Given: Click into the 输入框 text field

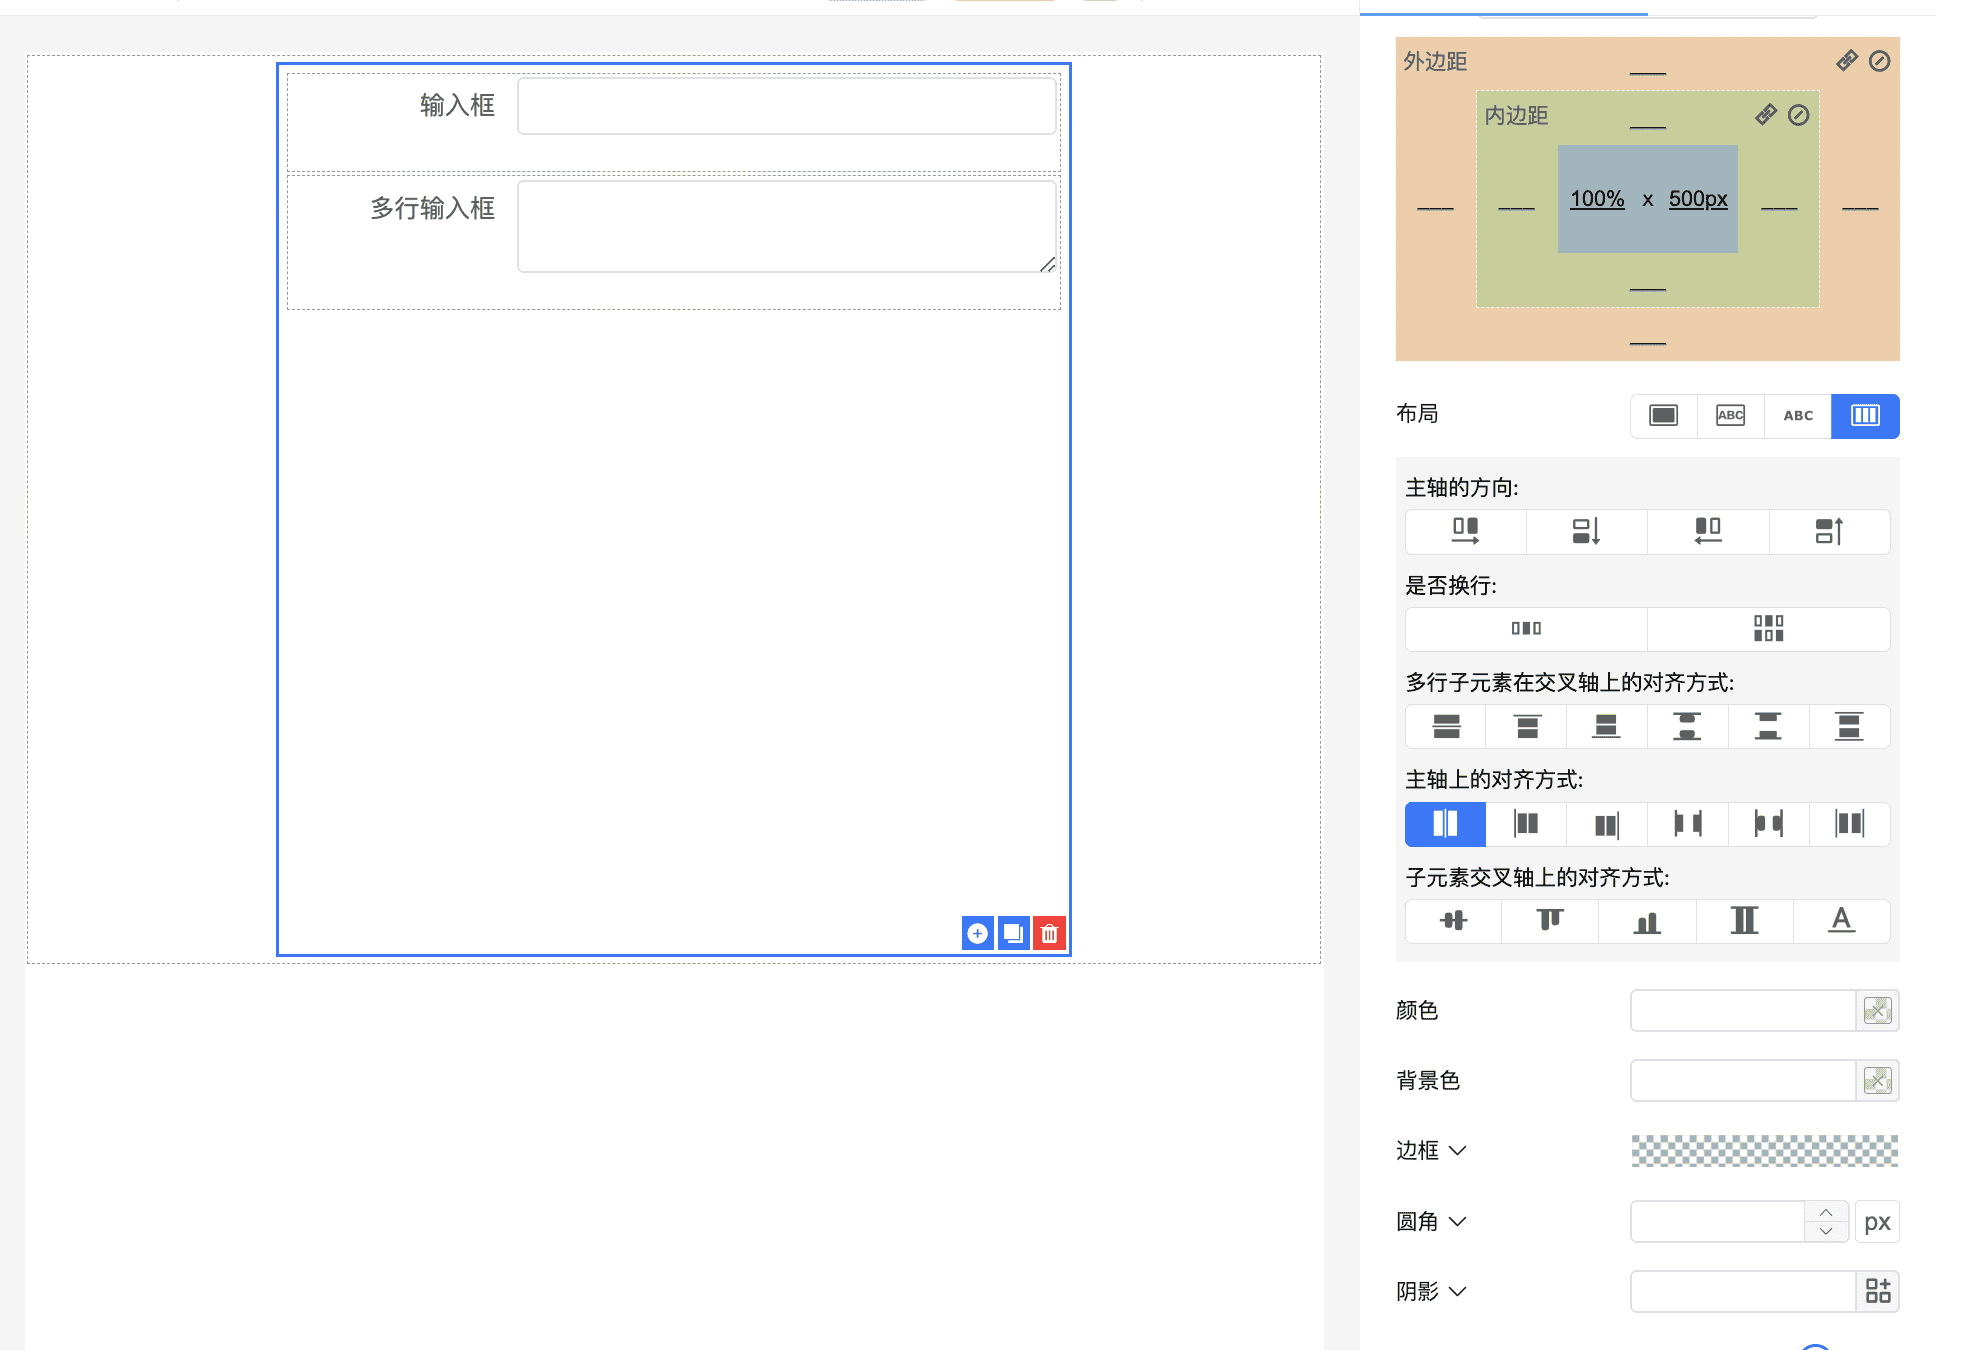Looking at the screenshot, I should click(786, 105).
